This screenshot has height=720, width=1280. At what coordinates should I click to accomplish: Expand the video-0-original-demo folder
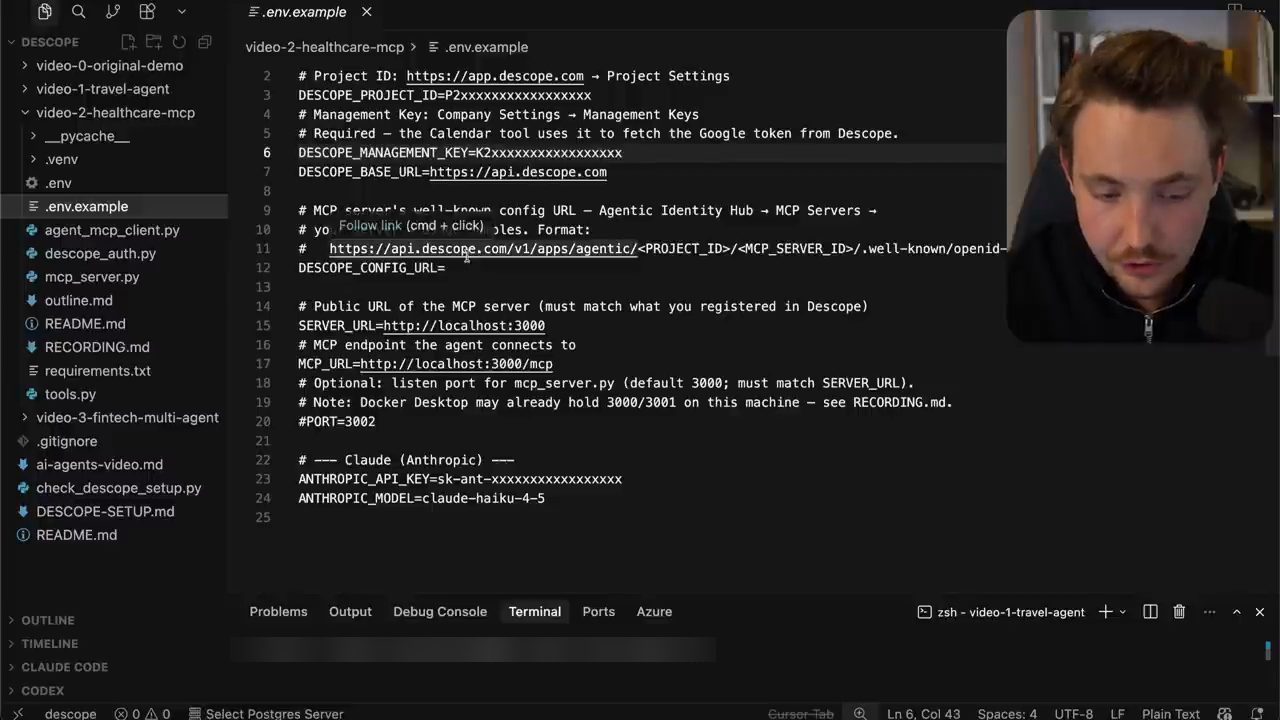pyautogui.click(x=110, y=65)
